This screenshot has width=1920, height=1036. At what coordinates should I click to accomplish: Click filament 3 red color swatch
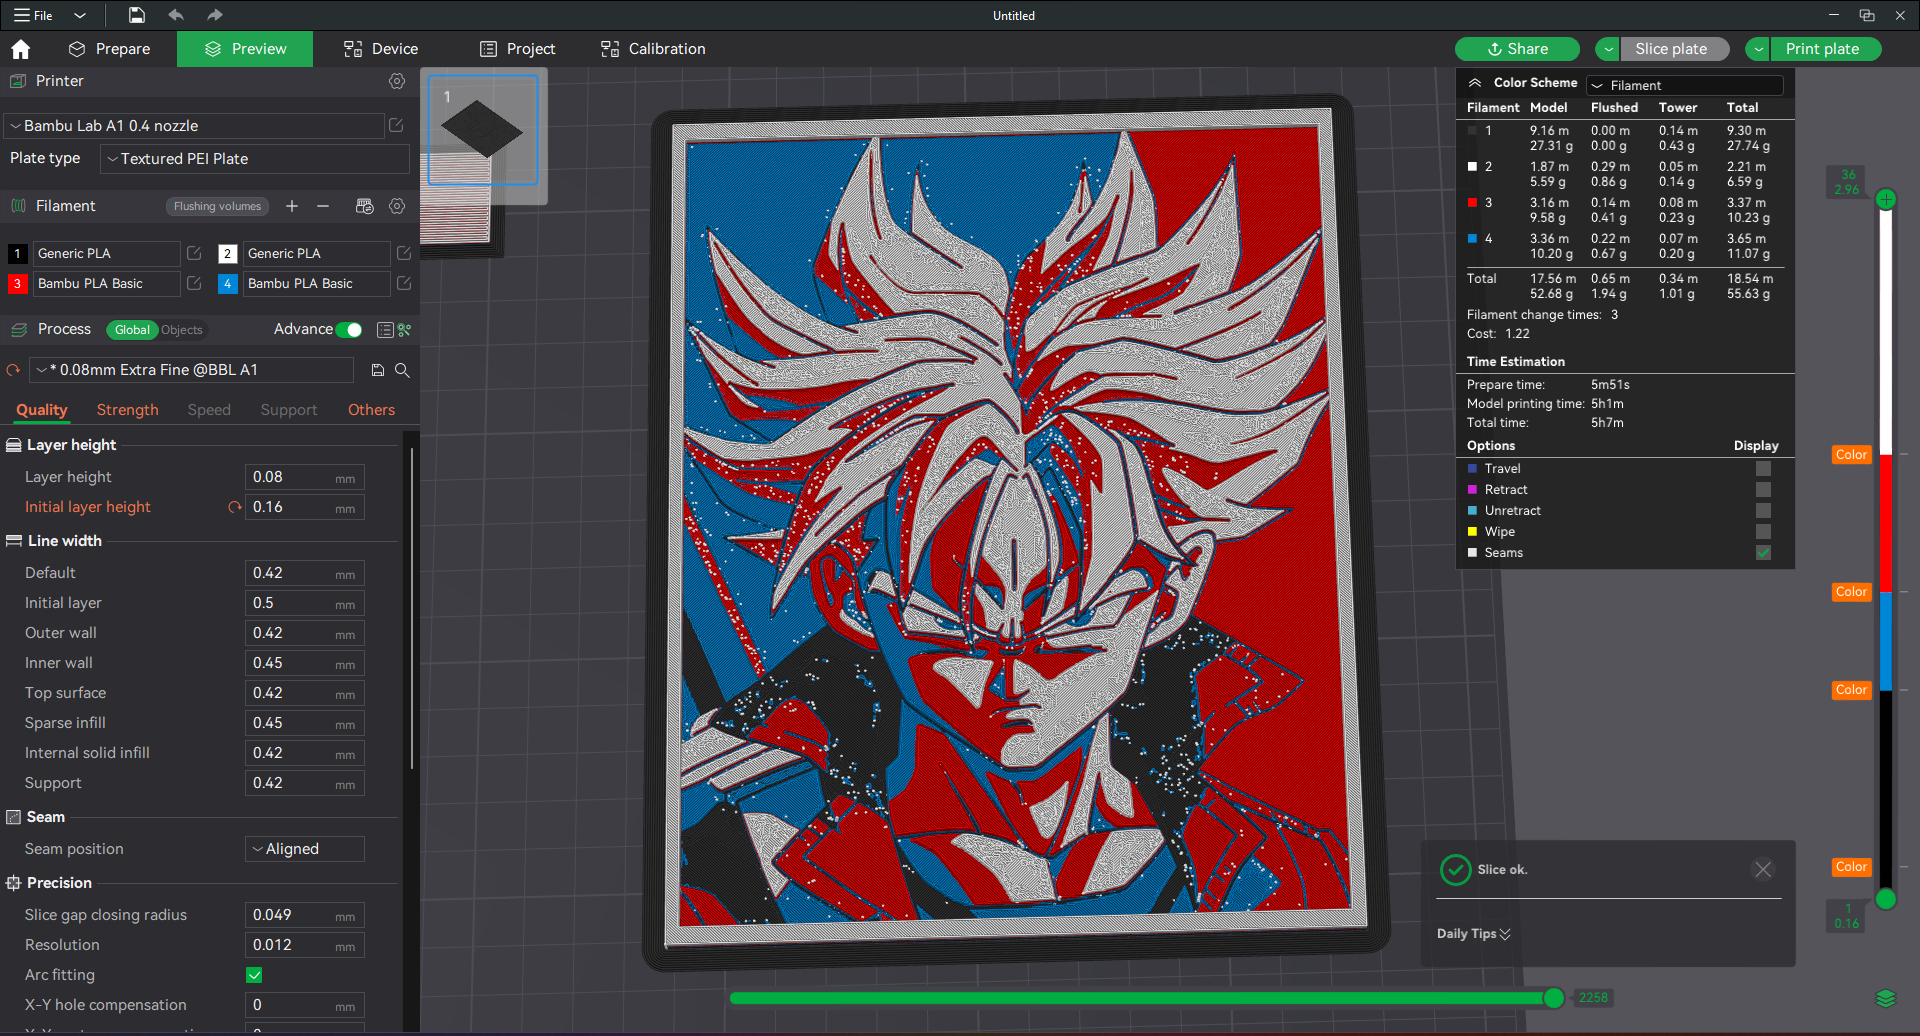point(17,284)
